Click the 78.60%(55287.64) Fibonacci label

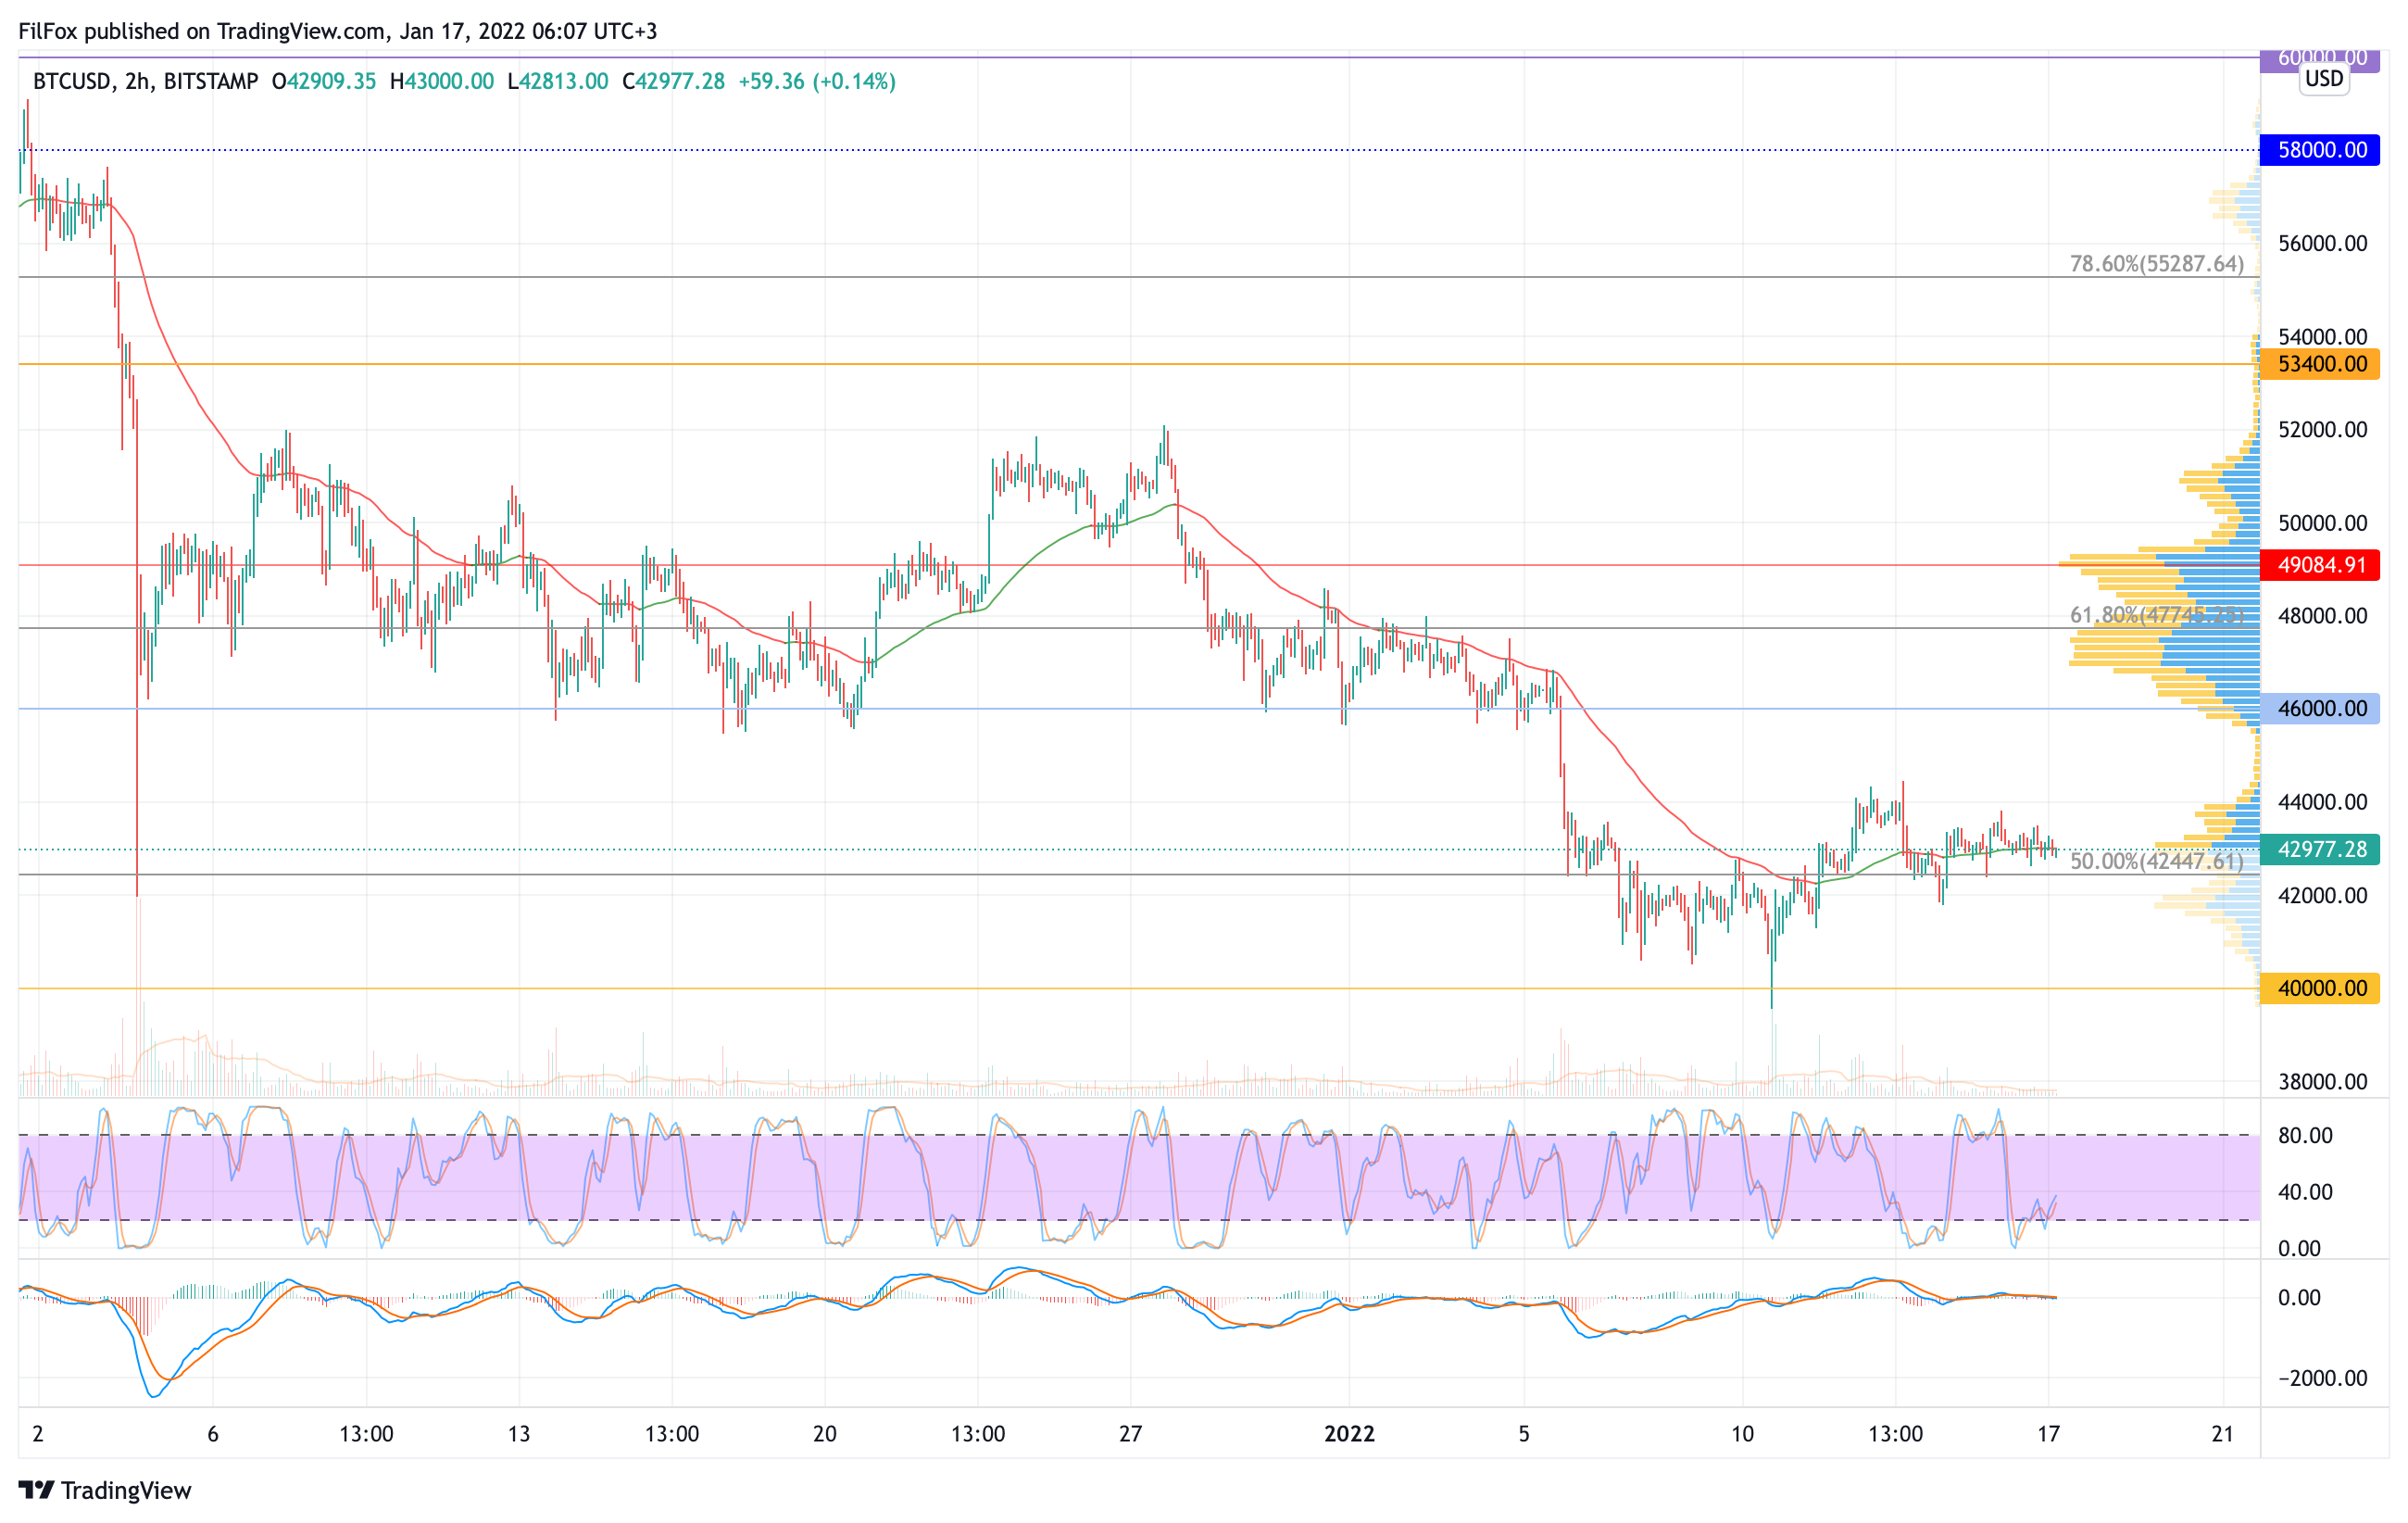(x=2156, y=264)
